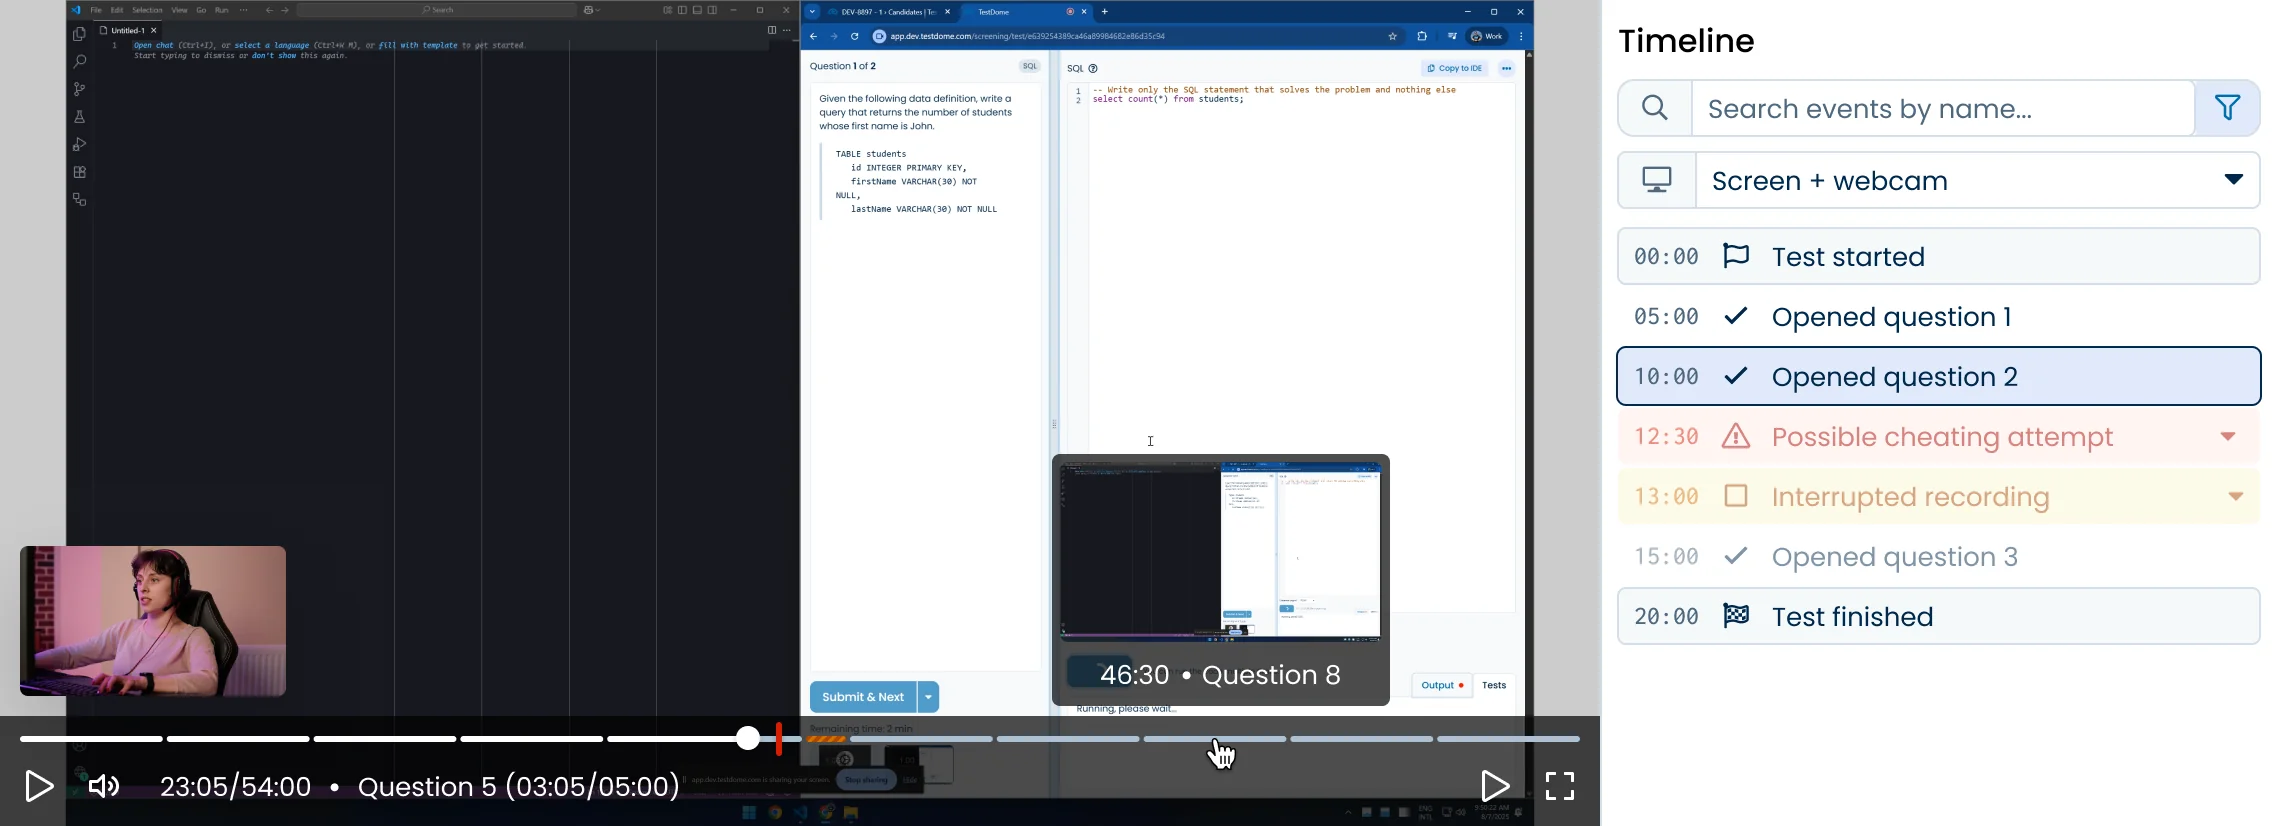Jump to Test started event
The height and width of the screenshot is (826, 2276).
(1939, 257)
